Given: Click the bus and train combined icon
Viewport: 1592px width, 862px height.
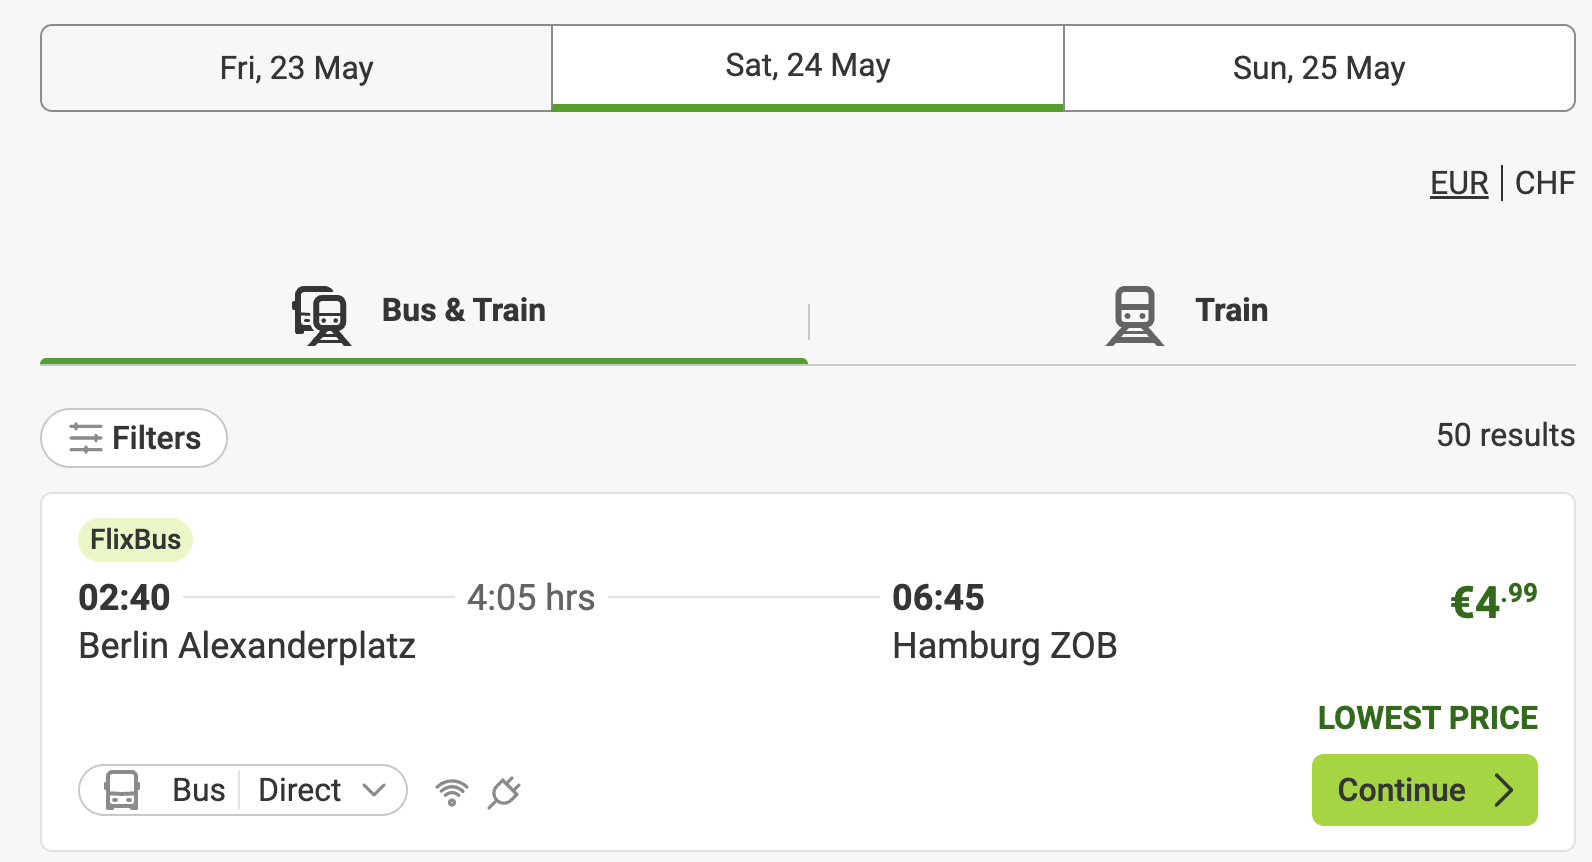Looking at the screenshot, I should click(x=321, y=315).
